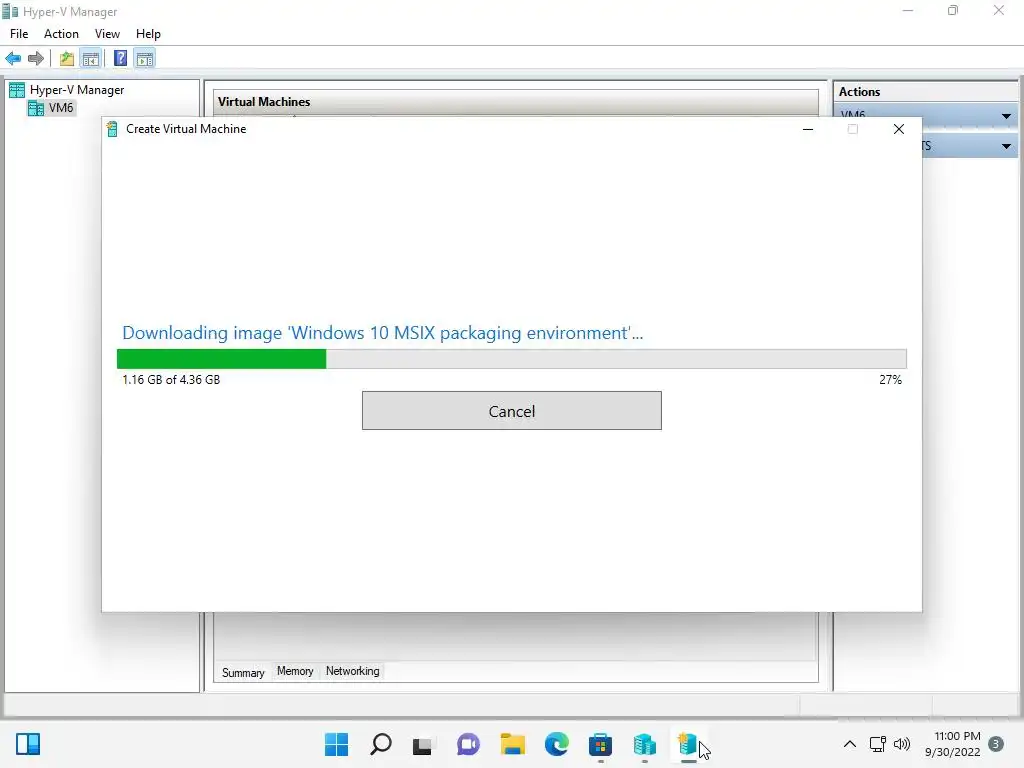Image resolution: width=1024 pixels, height=768 pixels.
Task: Cancel the image download
Action: click(x=511, y=411)
